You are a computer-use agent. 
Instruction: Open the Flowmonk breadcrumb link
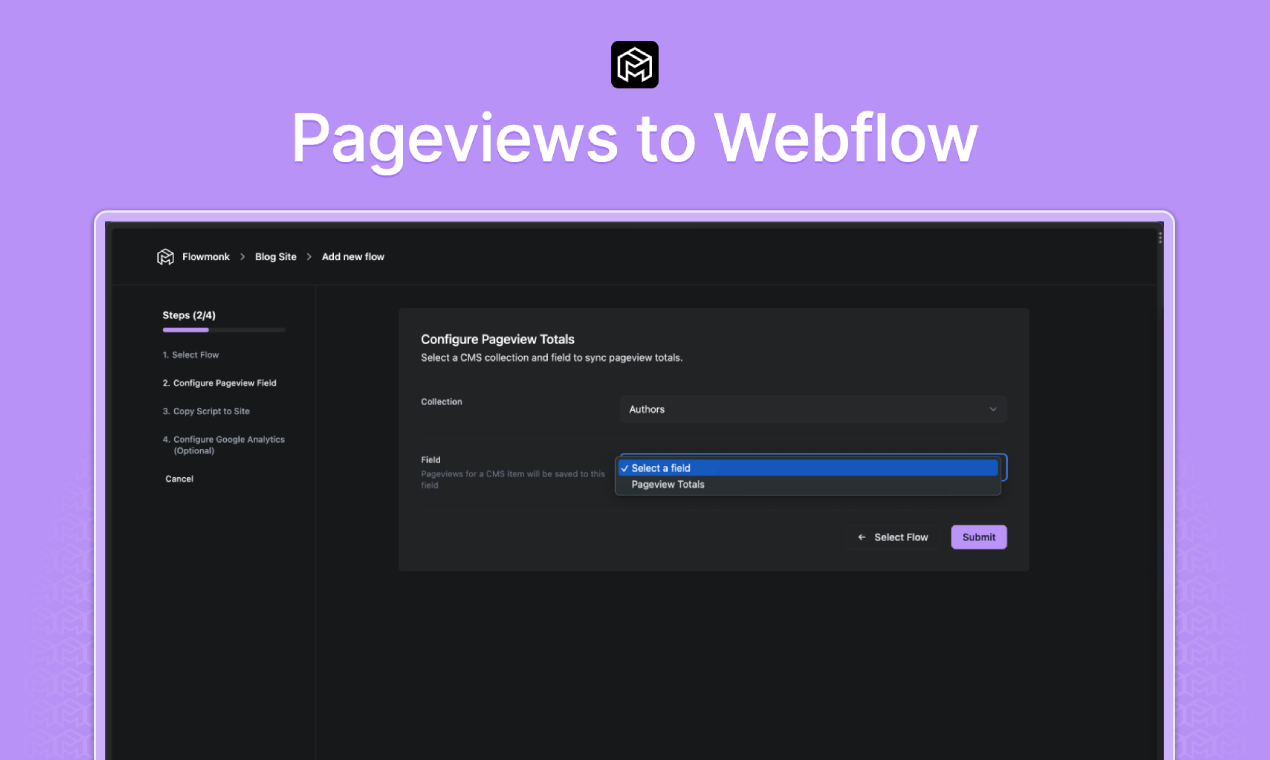click(206, 257)
